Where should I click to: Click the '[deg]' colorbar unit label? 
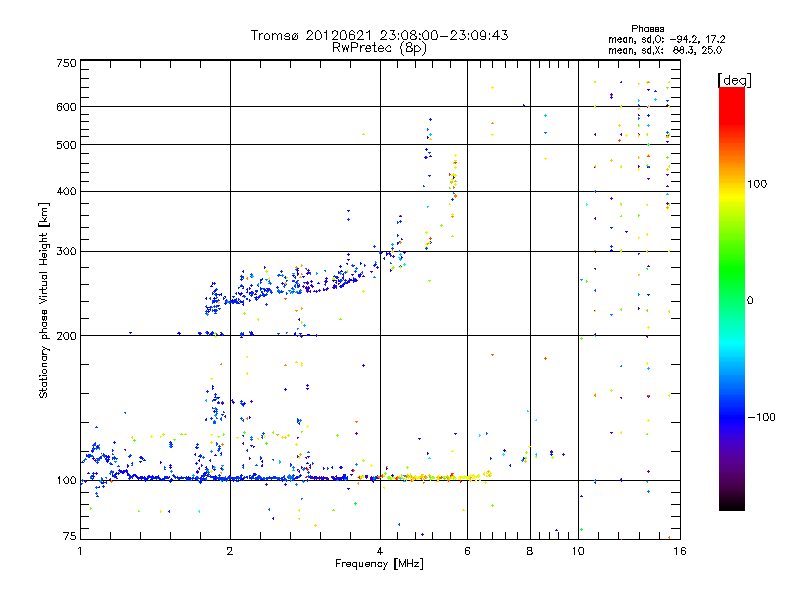734,80
